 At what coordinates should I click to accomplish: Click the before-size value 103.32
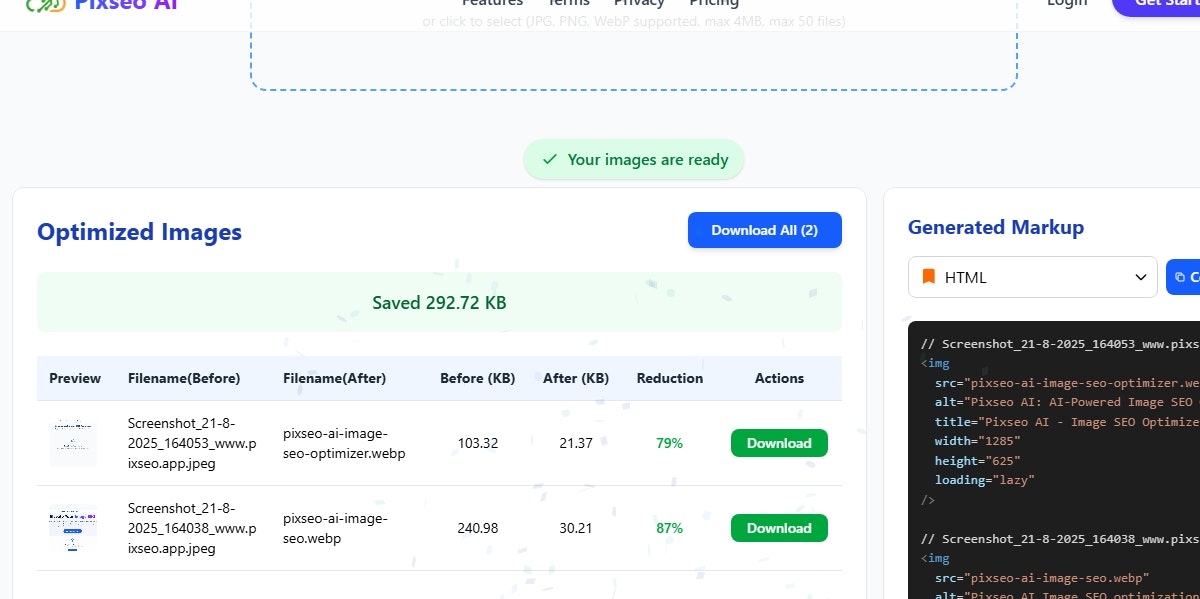point(478,443)
